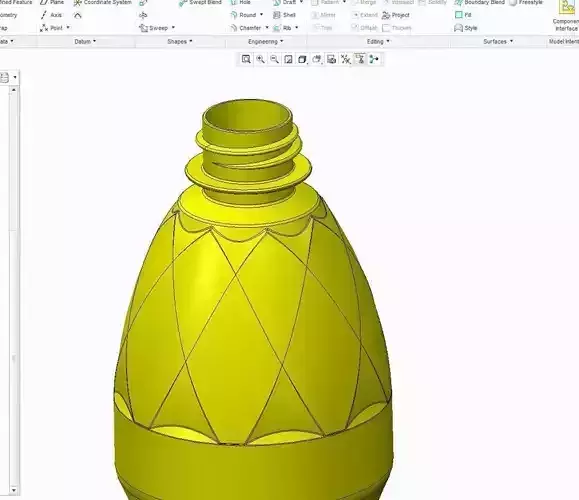This screenshot has width=579, height=500.
Task: Open the Engineering group overflow menu
Action: [266, 41]
